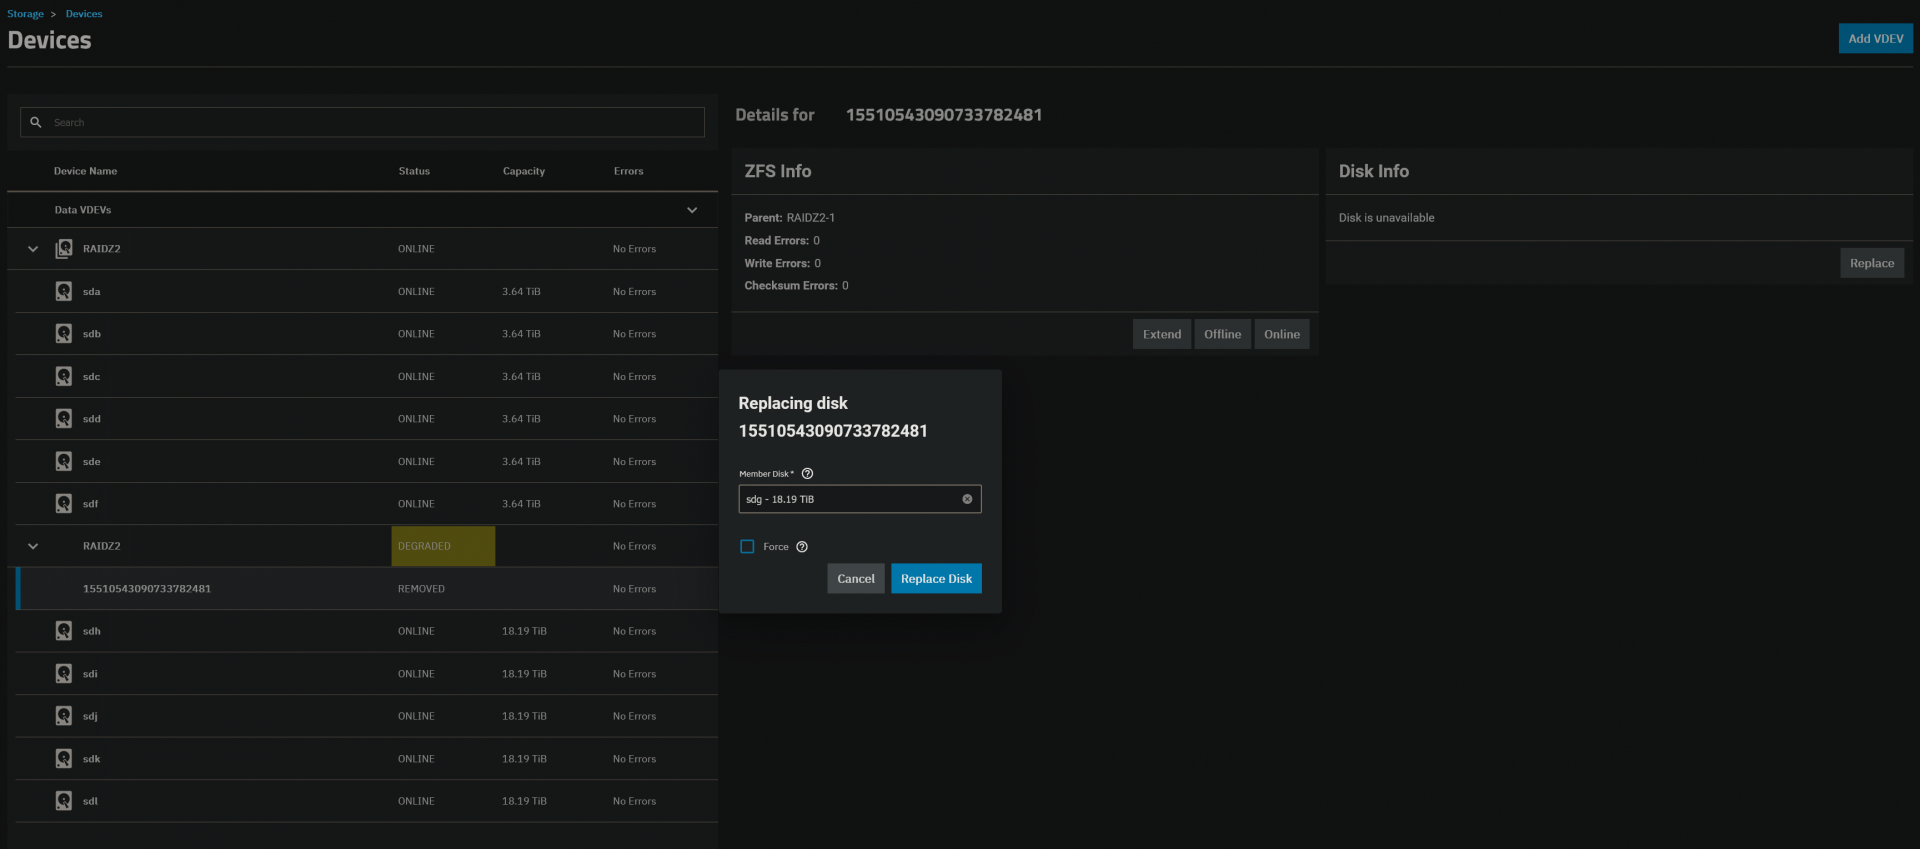Collapse the degraded RAIDZ2 vdev
Viewport: 1920px width, 849px height.
pos(33,546)
